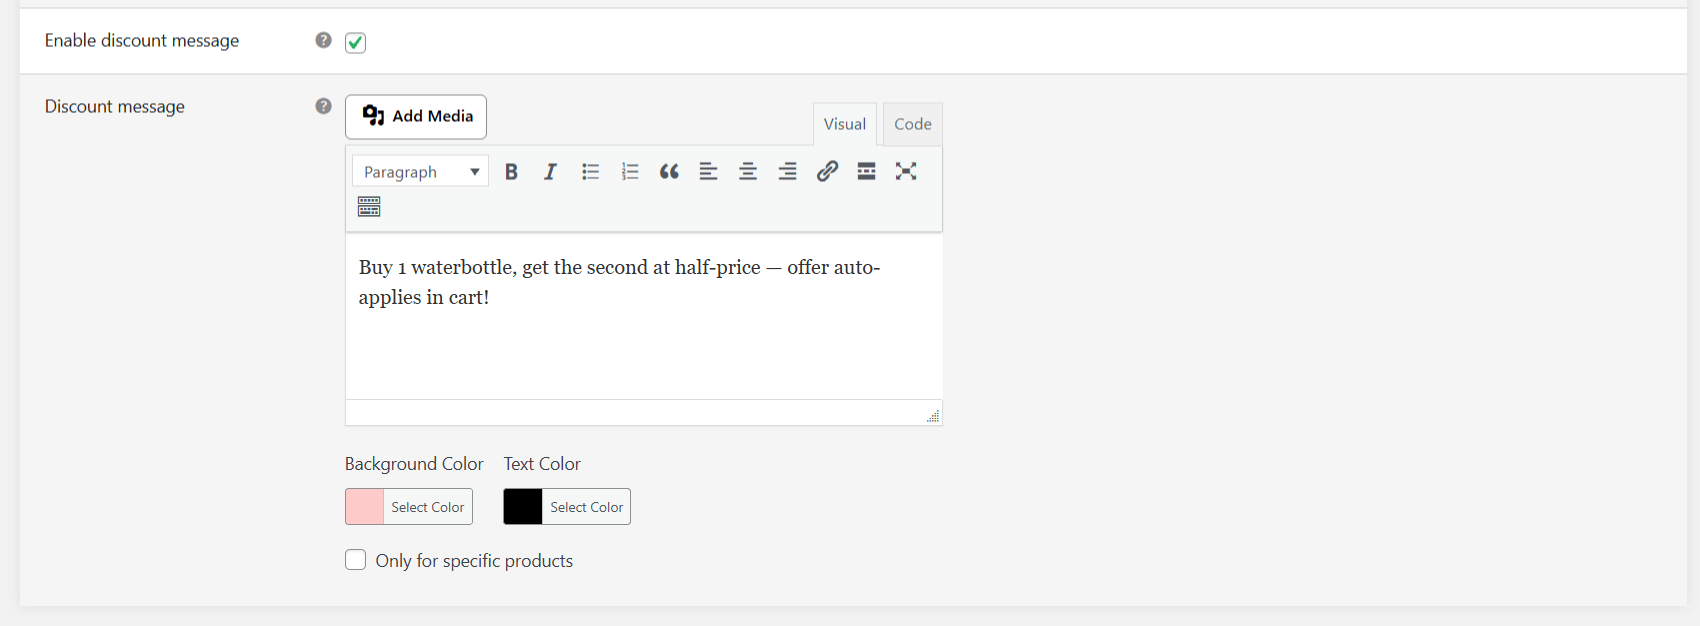Open fullscreen editor mode
This screenshot has width=1700, height=626.
click(906, 172)
